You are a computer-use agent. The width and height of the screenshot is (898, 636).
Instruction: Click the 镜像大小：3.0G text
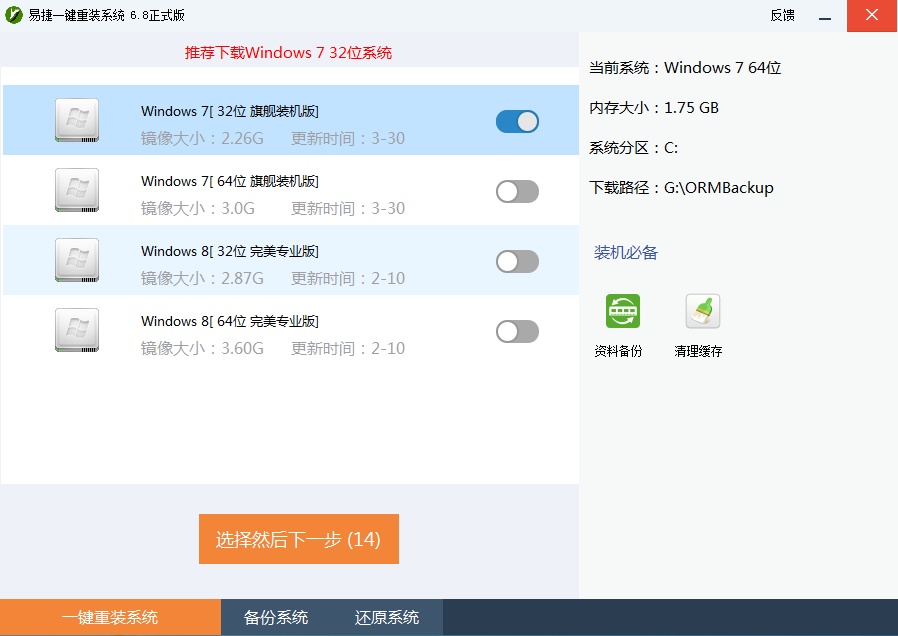click(198, 208)
